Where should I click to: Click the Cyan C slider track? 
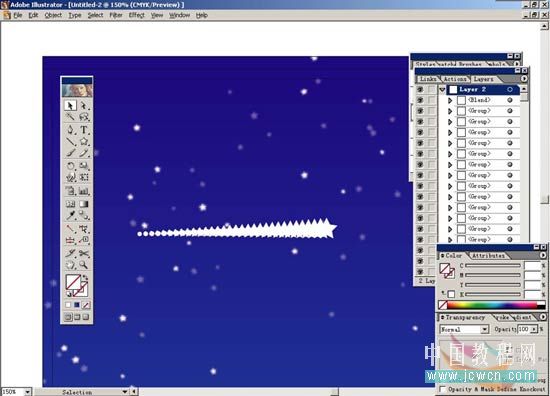493,266
